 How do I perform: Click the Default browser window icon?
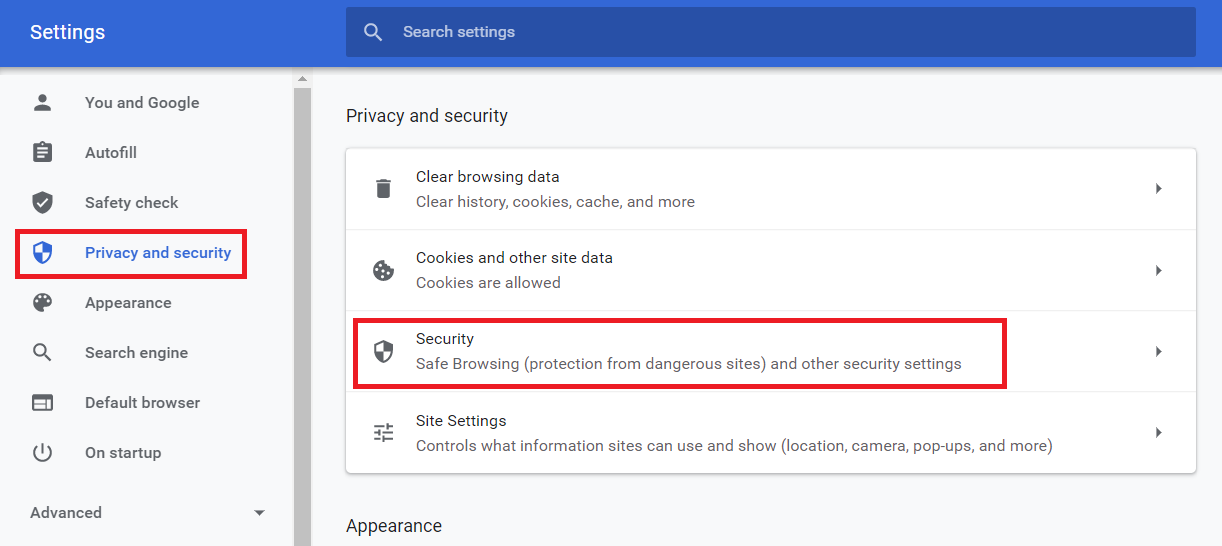42,402
